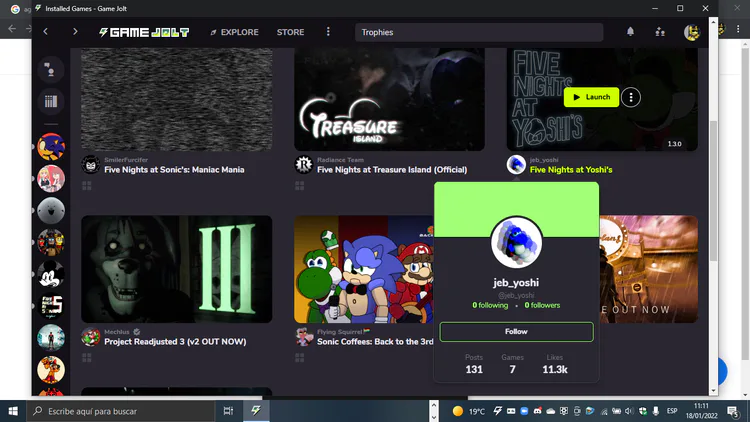Open Project Readjusted 3 title link
The width and height of the screenshot is (750, 422).
click(x=175, y=342)
